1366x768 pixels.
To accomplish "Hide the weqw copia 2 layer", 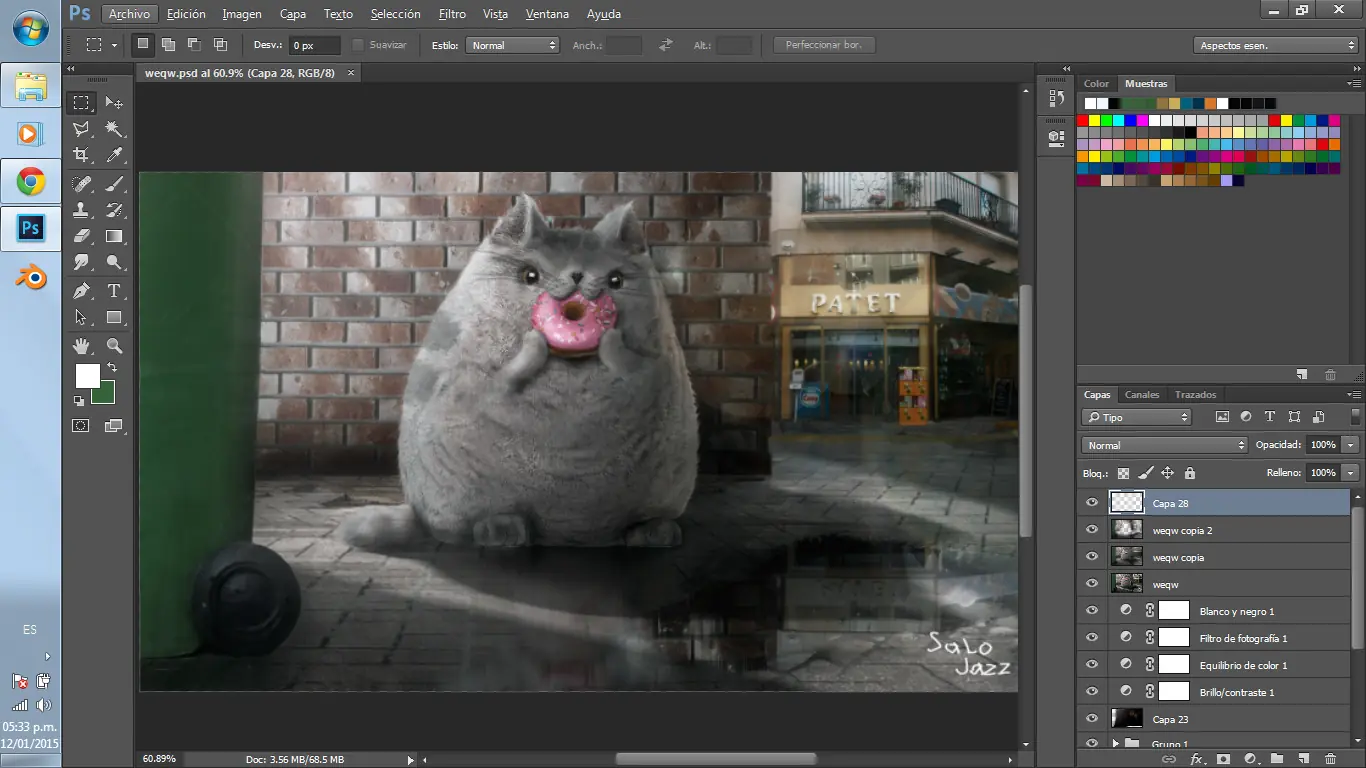I will [1092, 530].
